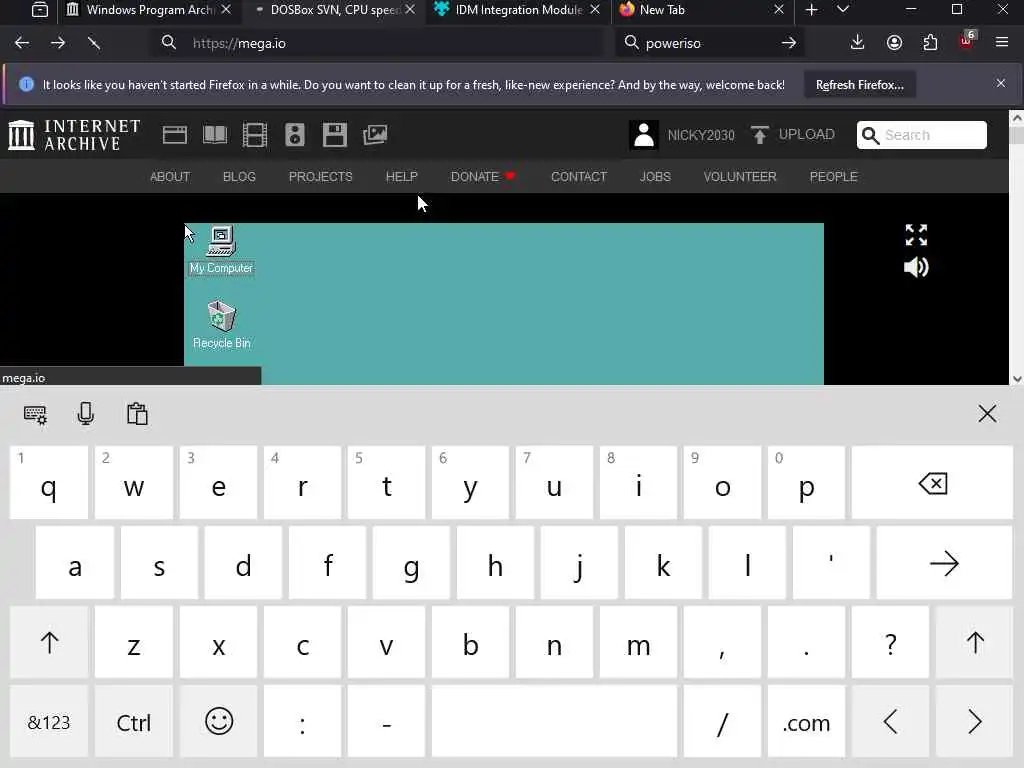This screenshot has height=768, width=1024.
Task: Open the ABOUT link
Action: click(170, 176)
